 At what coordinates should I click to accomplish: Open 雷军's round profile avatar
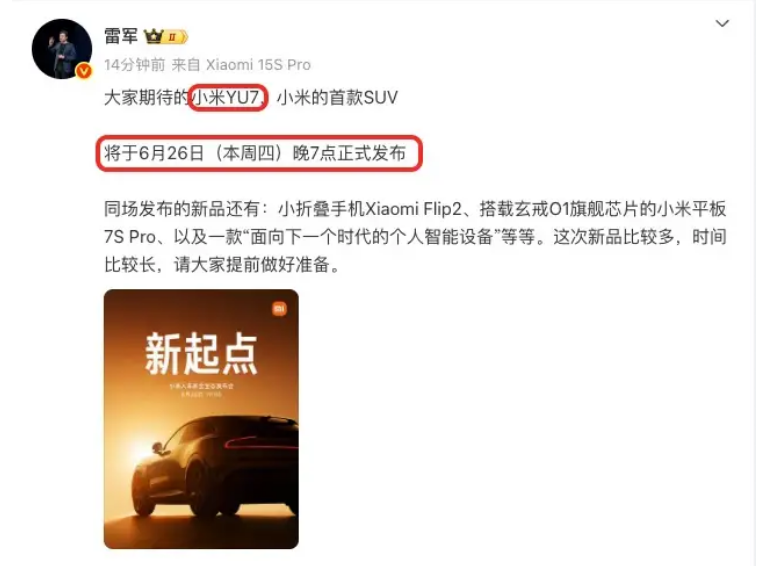coord(62,49)
